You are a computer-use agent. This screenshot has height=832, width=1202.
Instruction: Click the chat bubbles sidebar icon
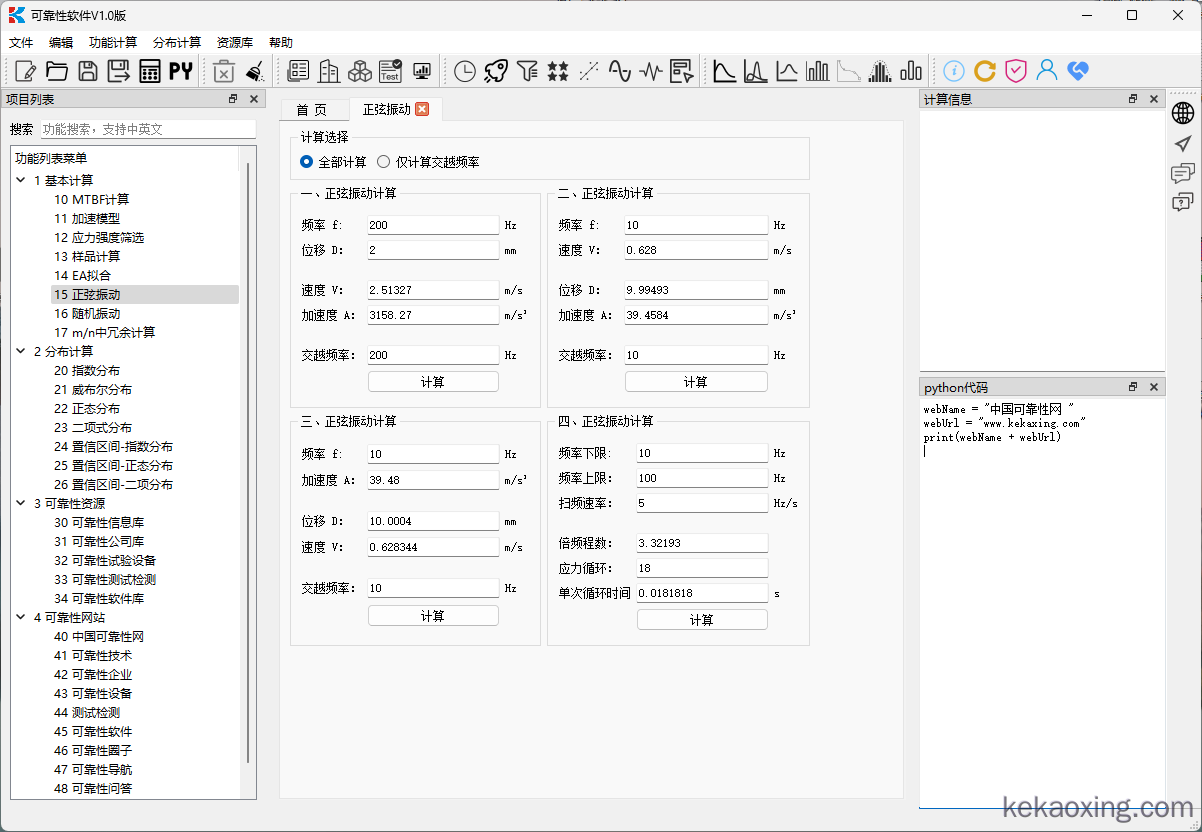click(1183, 173)
